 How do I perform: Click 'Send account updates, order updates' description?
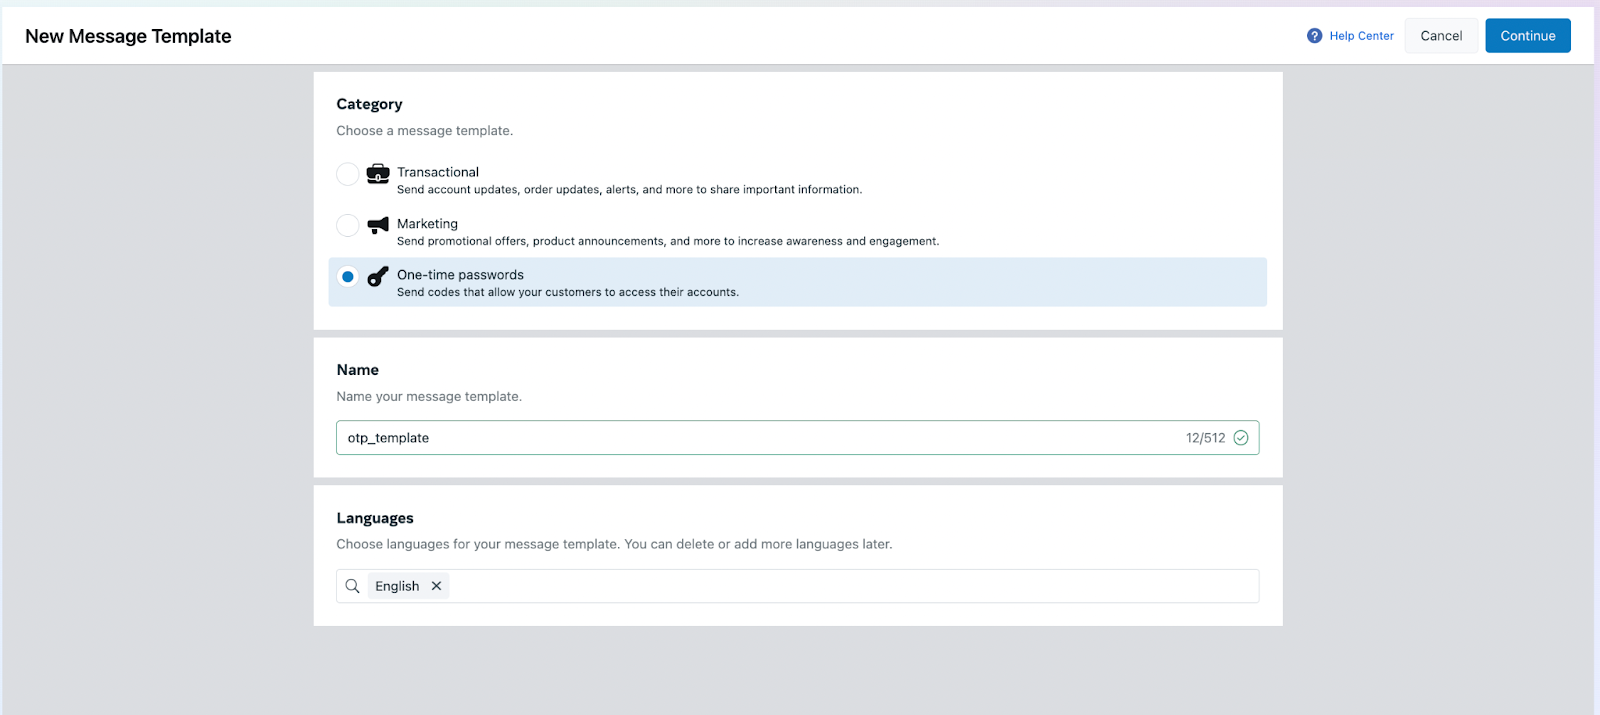pos(629,190)
